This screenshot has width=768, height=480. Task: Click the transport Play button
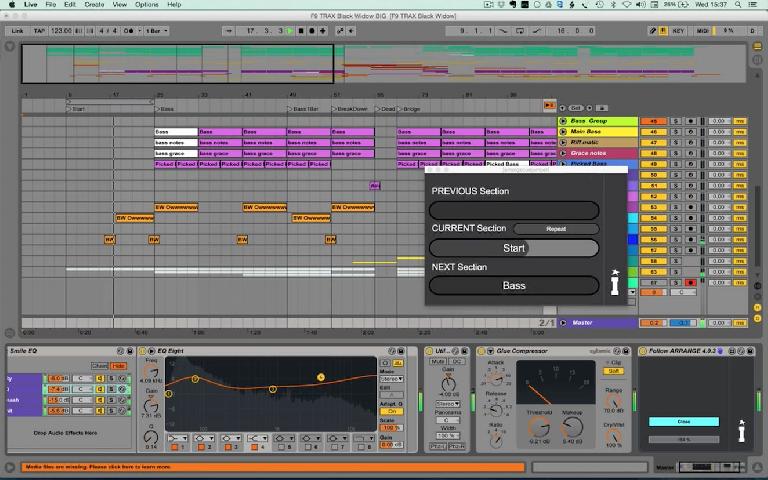point(290,30)
